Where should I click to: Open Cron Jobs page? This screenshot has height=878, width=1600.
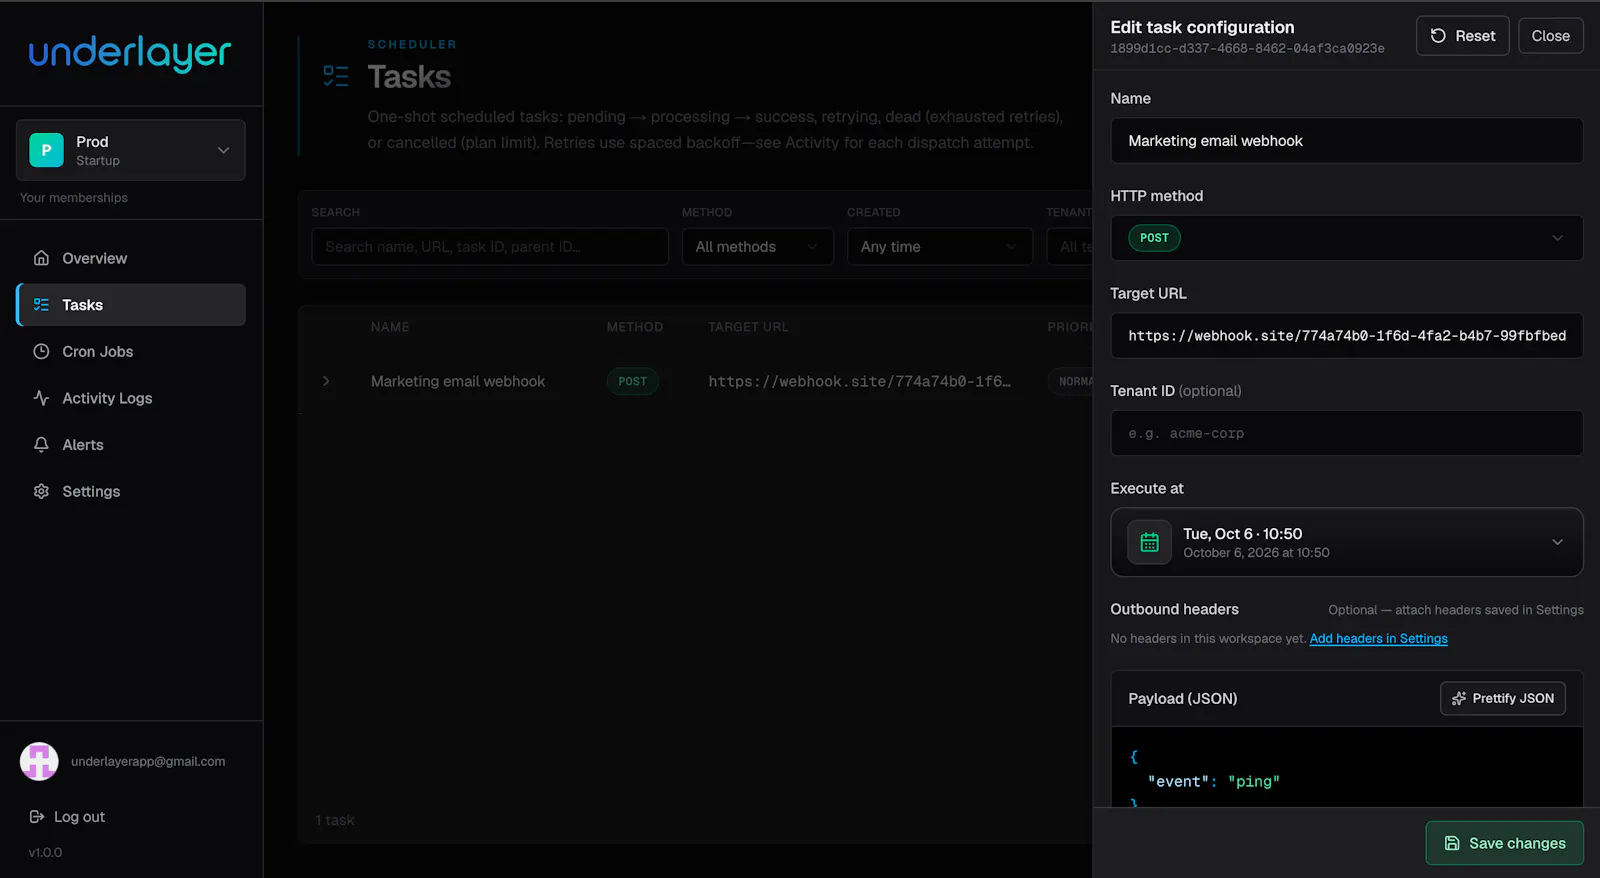pos(131,352)
